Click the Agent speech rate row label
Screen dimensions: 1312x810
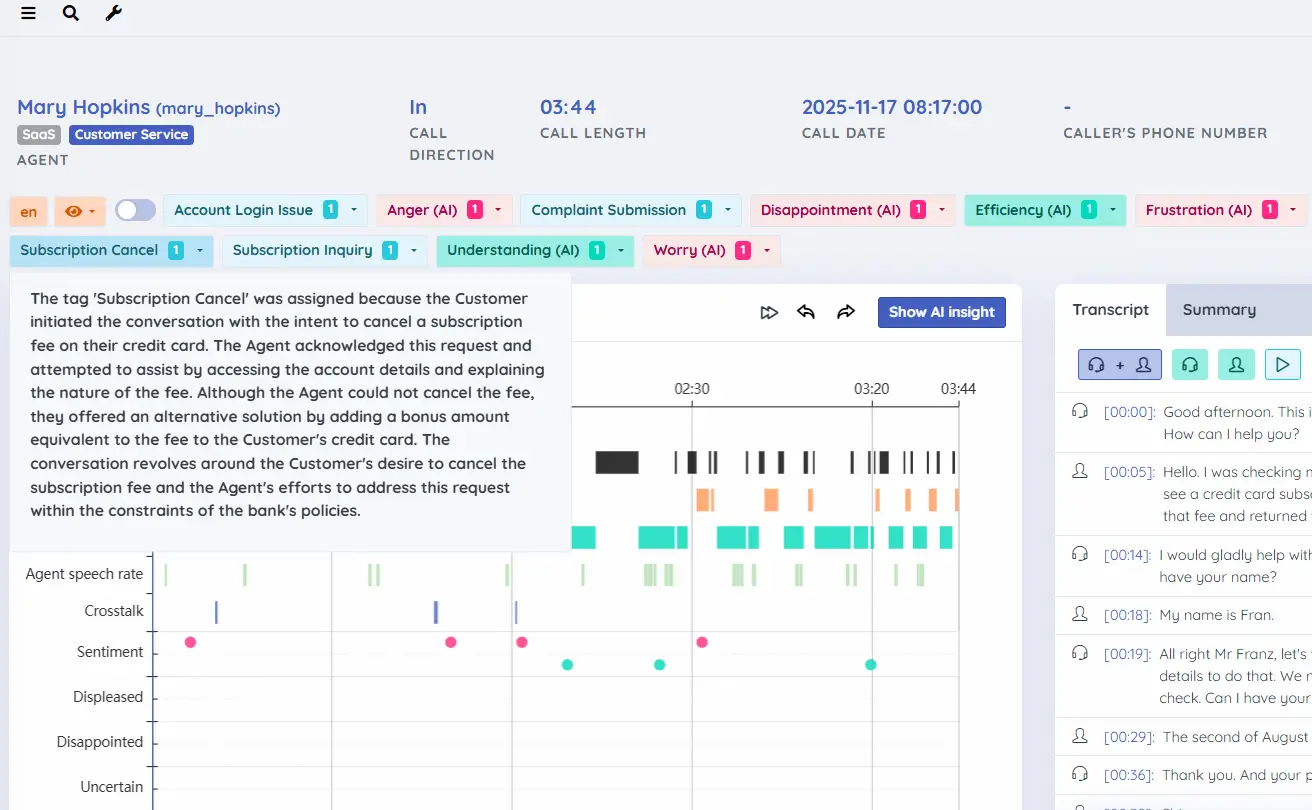click(84, 574)
